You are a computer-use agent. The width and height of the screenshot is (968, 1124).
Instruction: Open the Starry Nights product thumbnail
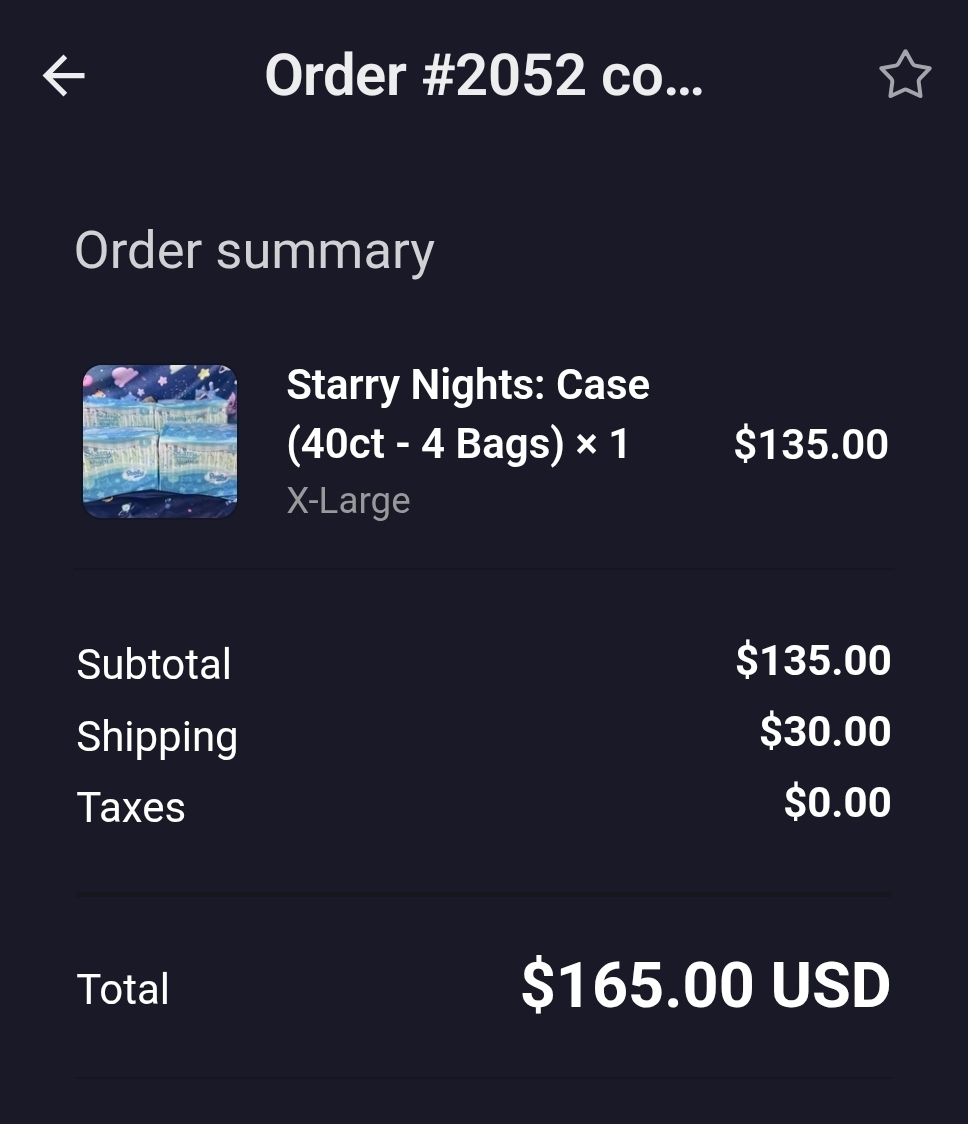click(x=160, y=441)
